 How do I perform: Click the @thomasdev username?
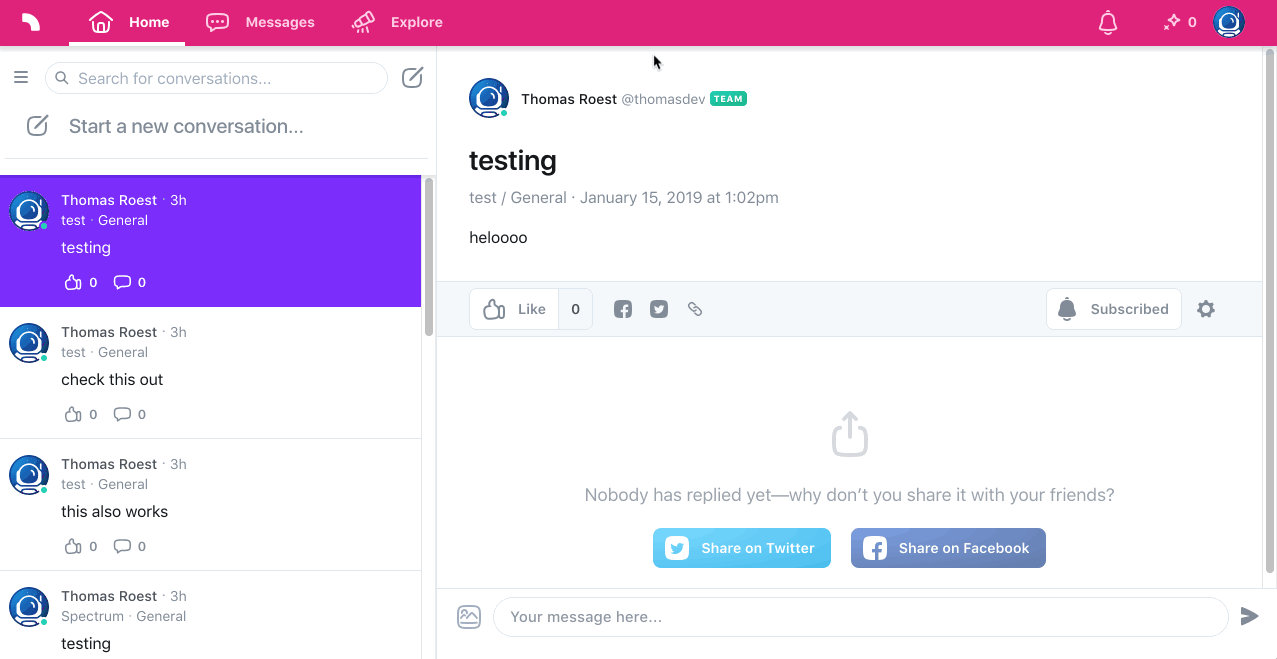coord(664,99)
